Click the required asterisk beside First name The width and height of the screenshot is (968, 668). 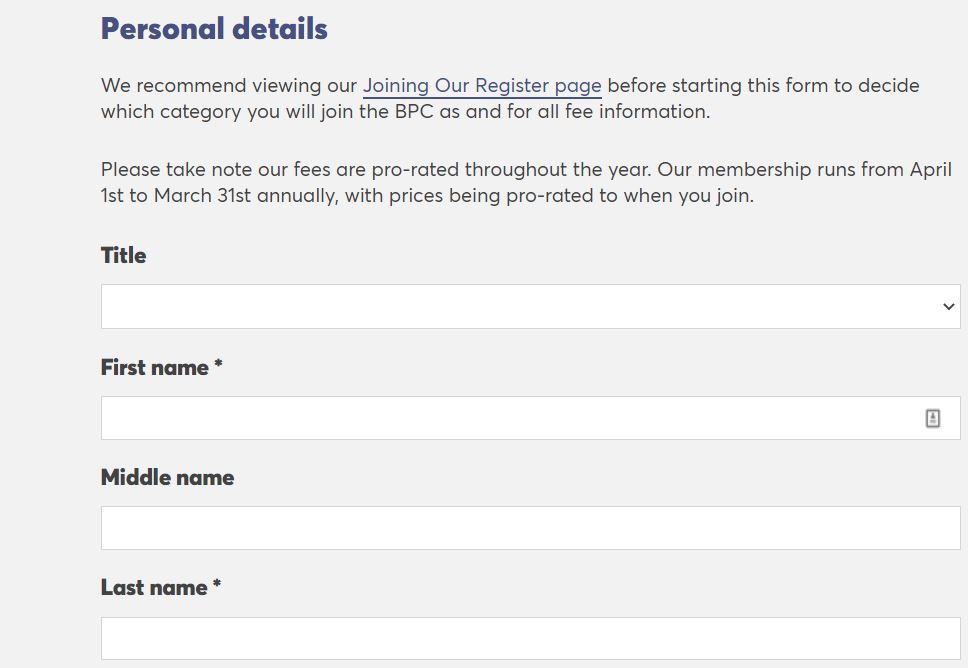(x=218, y=367)
